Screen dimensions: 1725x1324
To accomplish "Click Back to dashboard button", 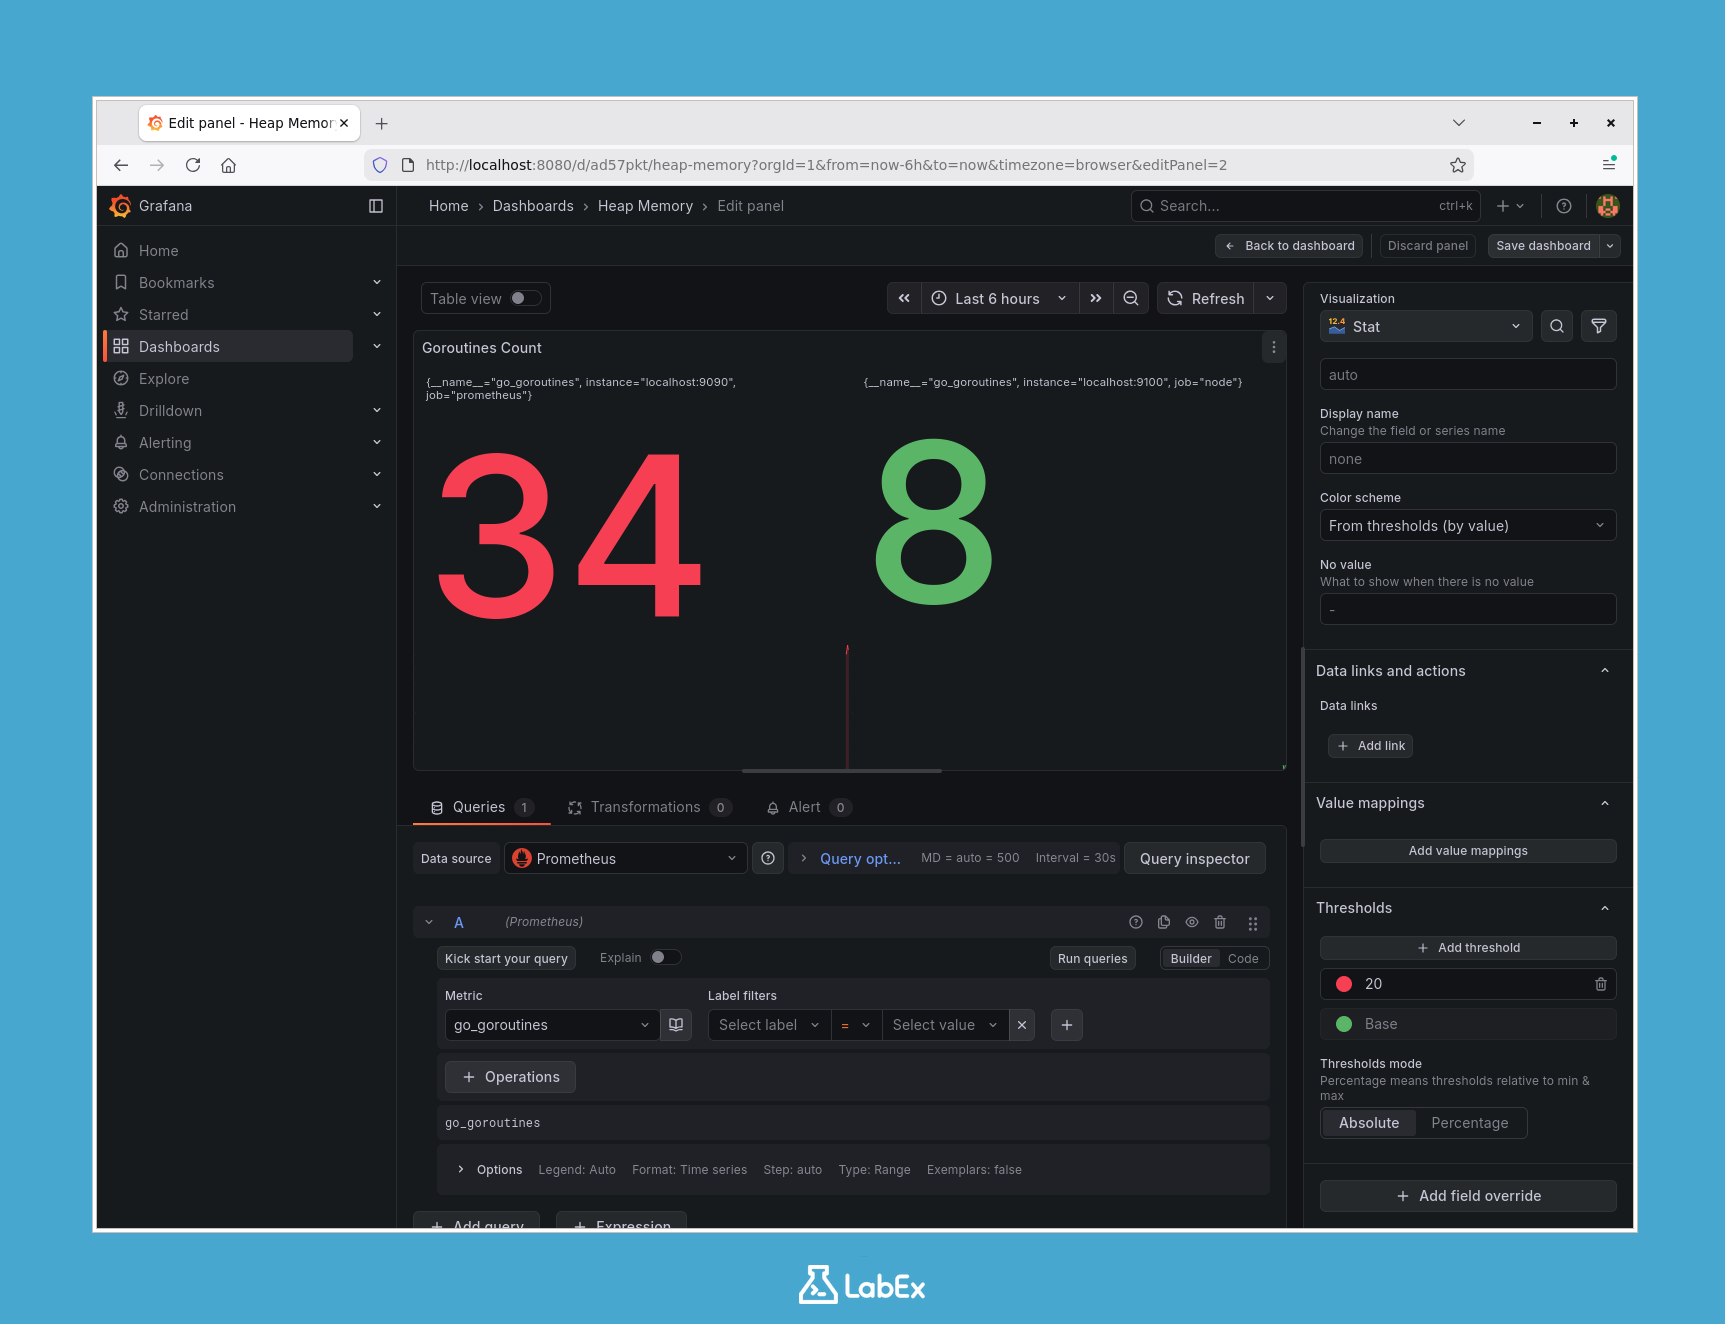I will coord(1290,246).
